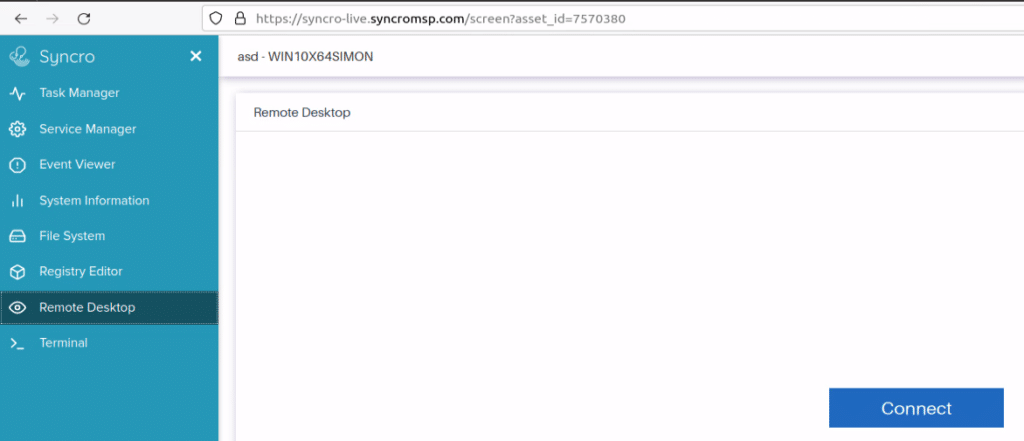Click the padlock site security icon

click(240, 18)
